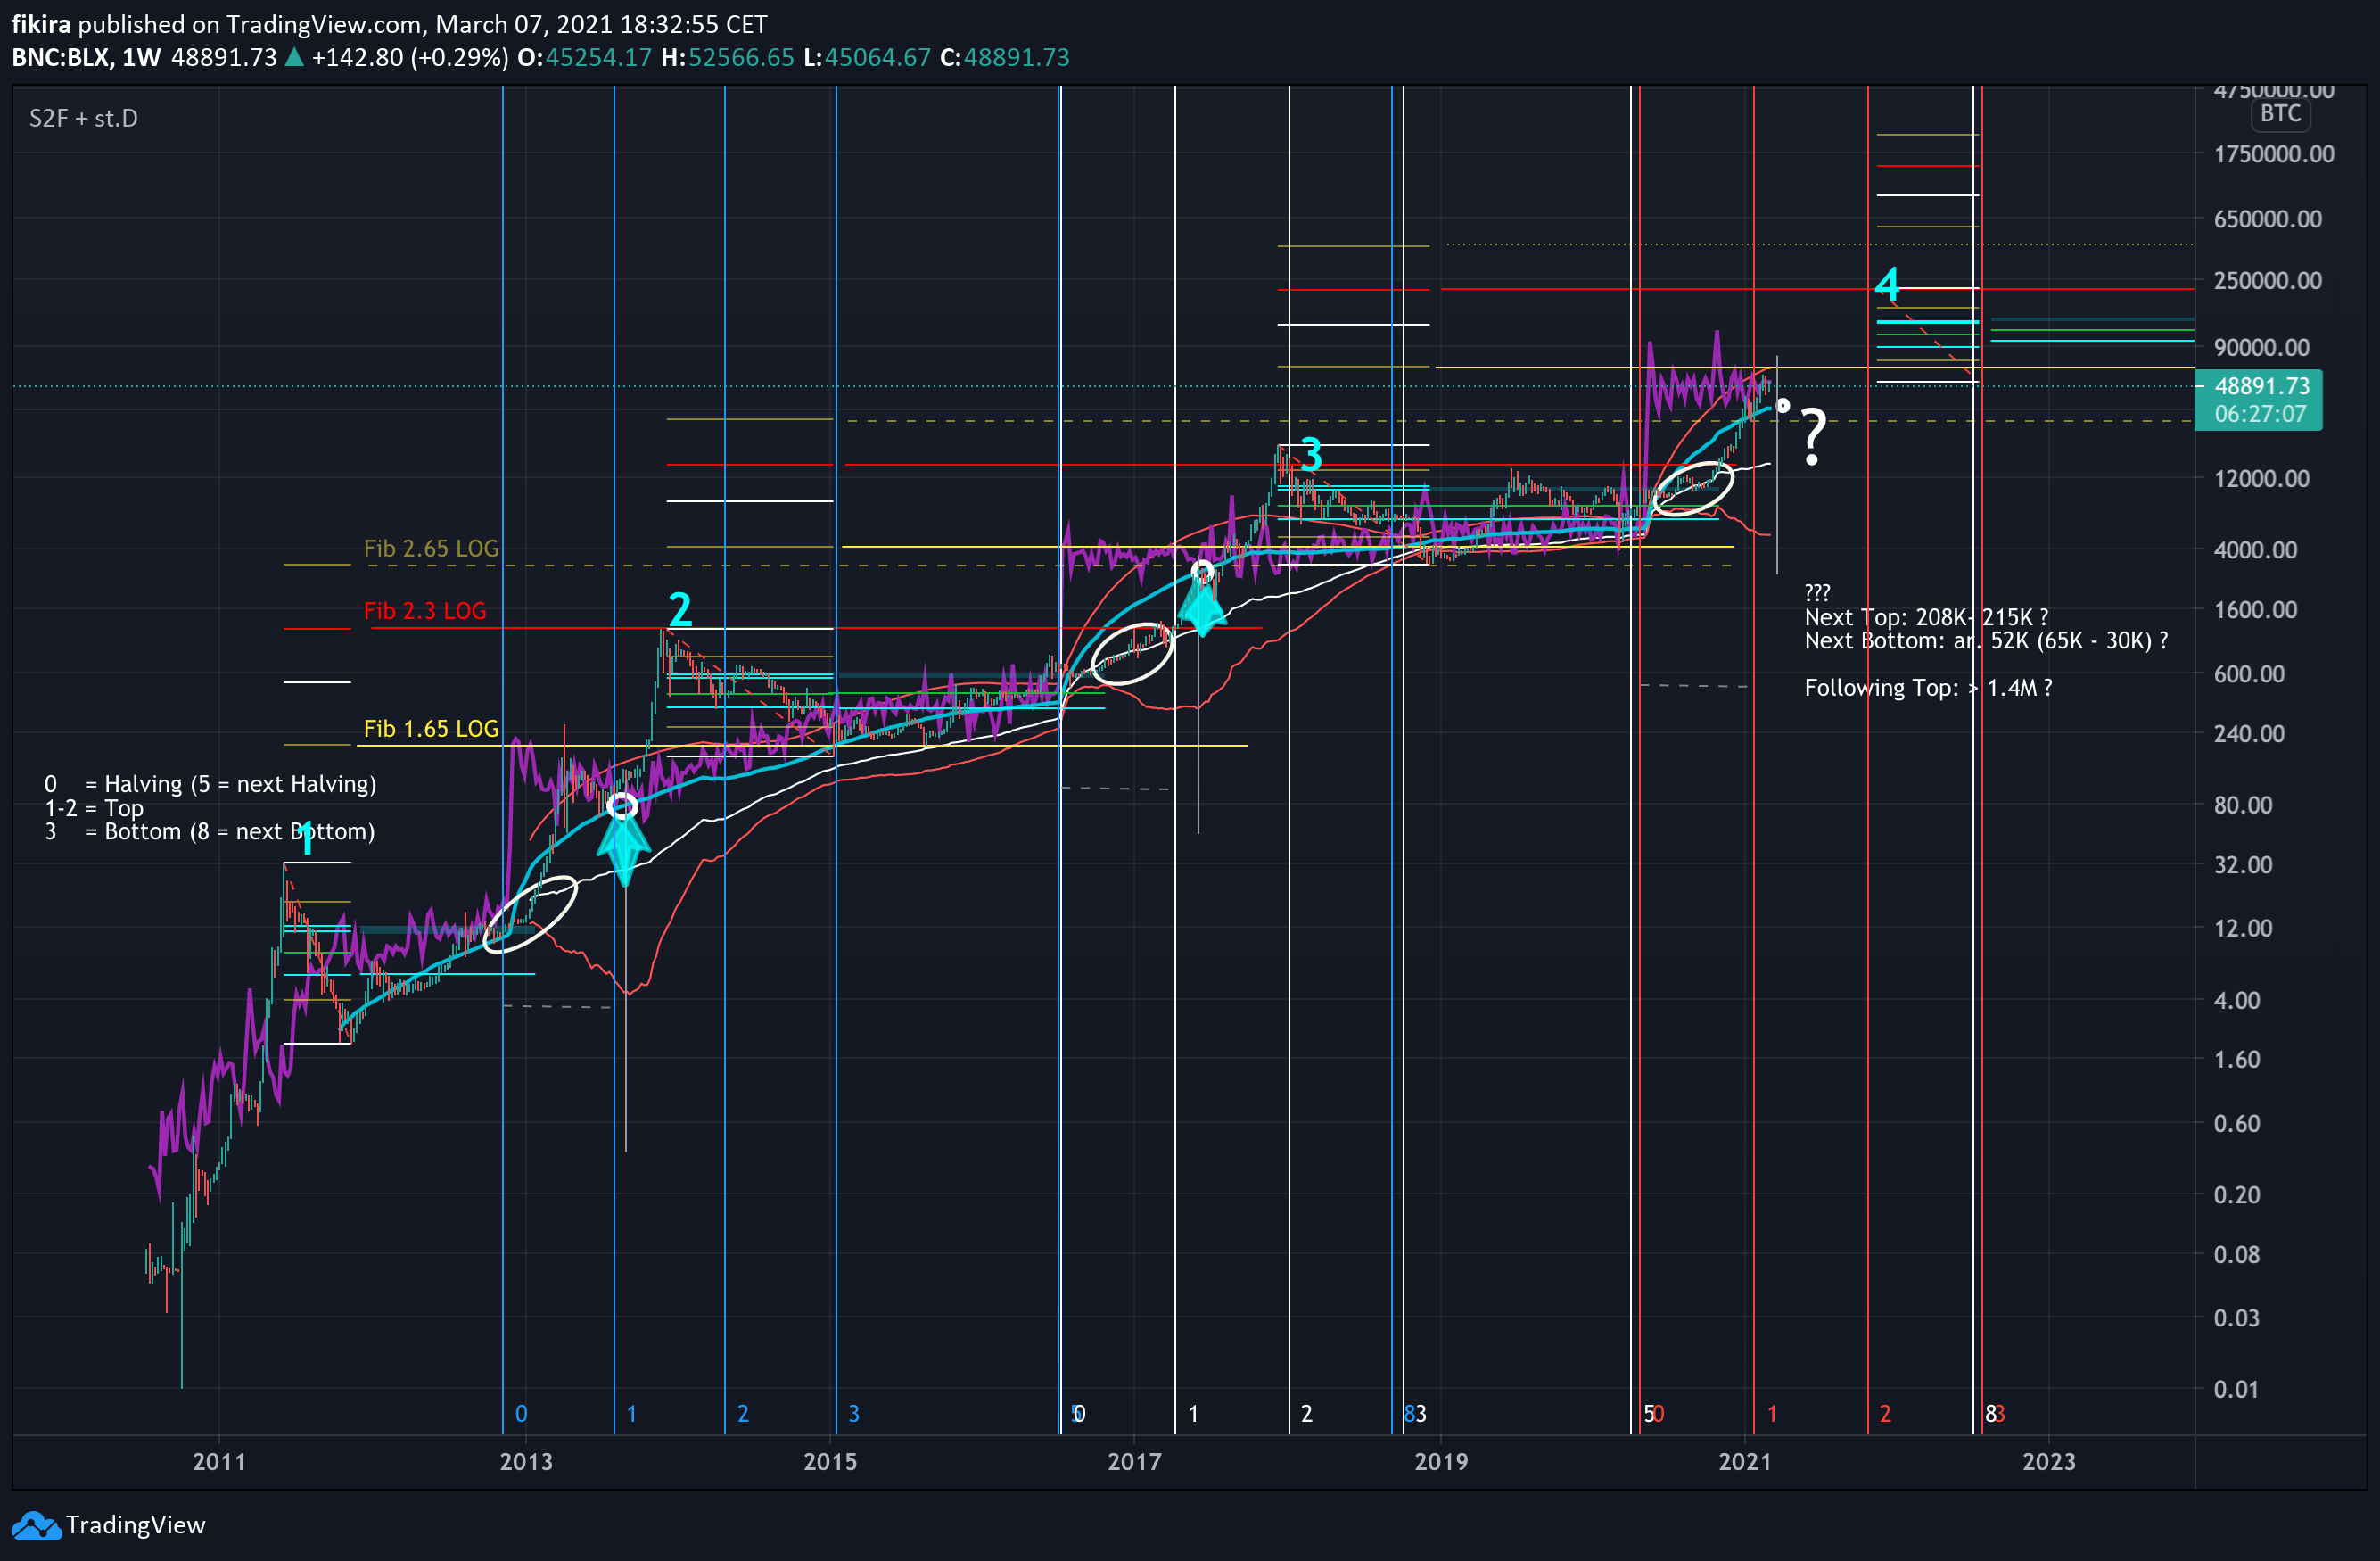This screenshot has width=2380, height=1561.
Task: Click the BTC currency label on price axis
Action: pos(2281,113)
